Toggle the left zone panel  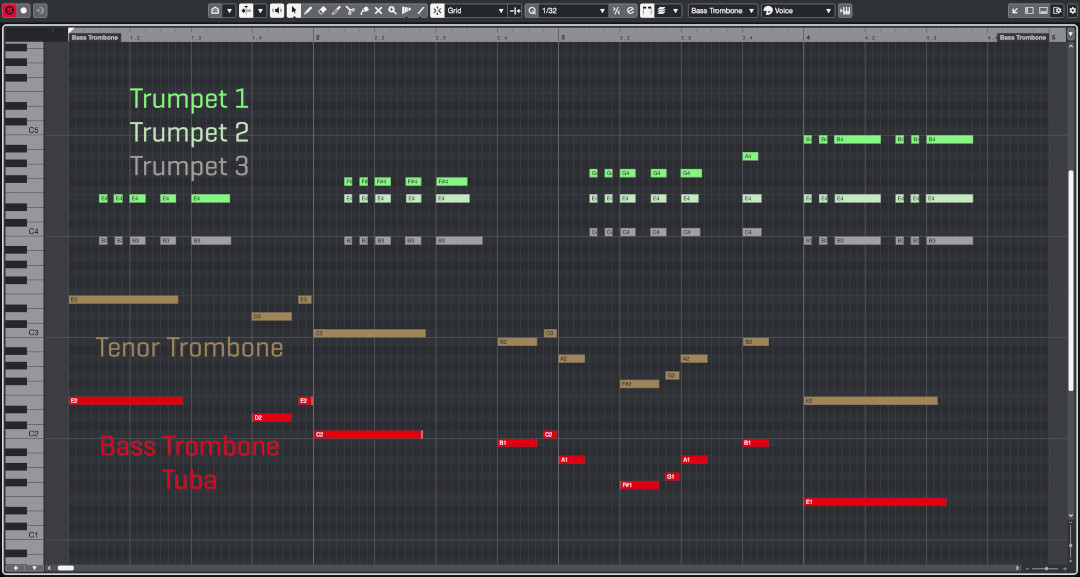1030,10
